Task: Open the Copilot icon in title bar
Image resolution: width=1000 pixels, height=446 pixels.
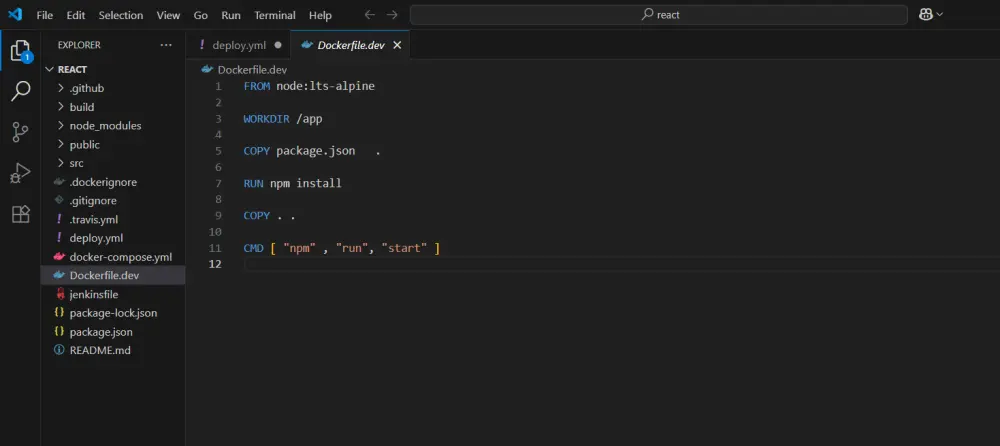Action: click(925, 15)
